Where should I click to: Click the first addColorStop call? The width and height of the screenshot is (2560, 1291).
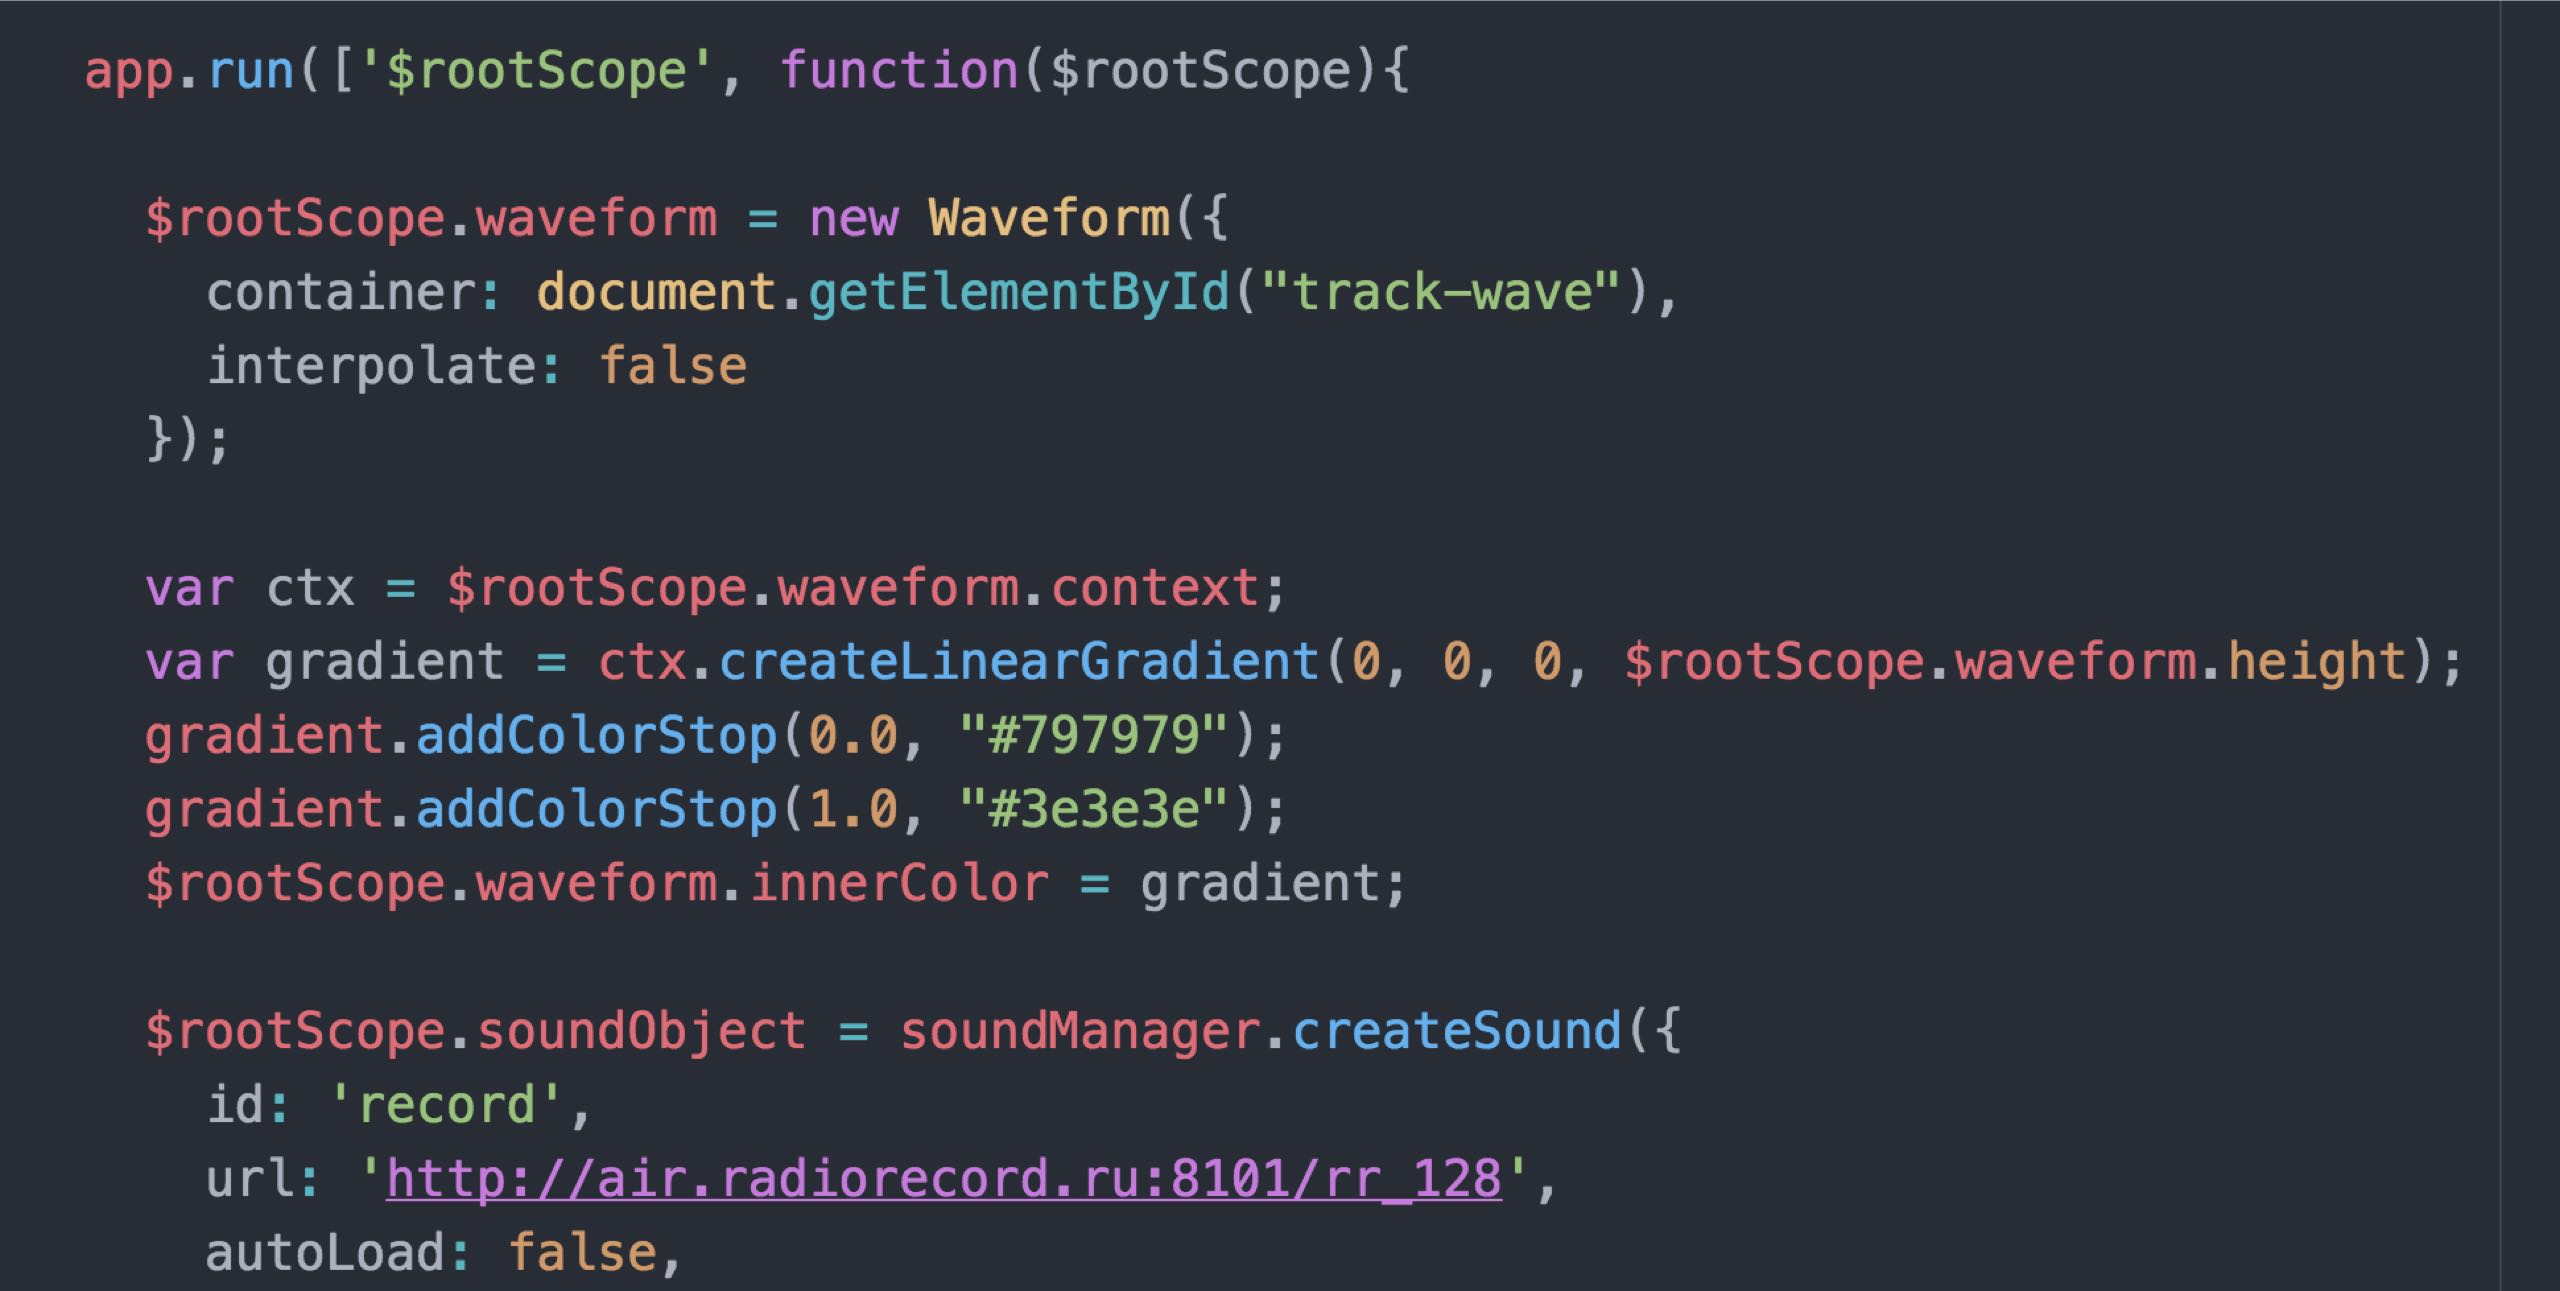click(x=596, y=736)
